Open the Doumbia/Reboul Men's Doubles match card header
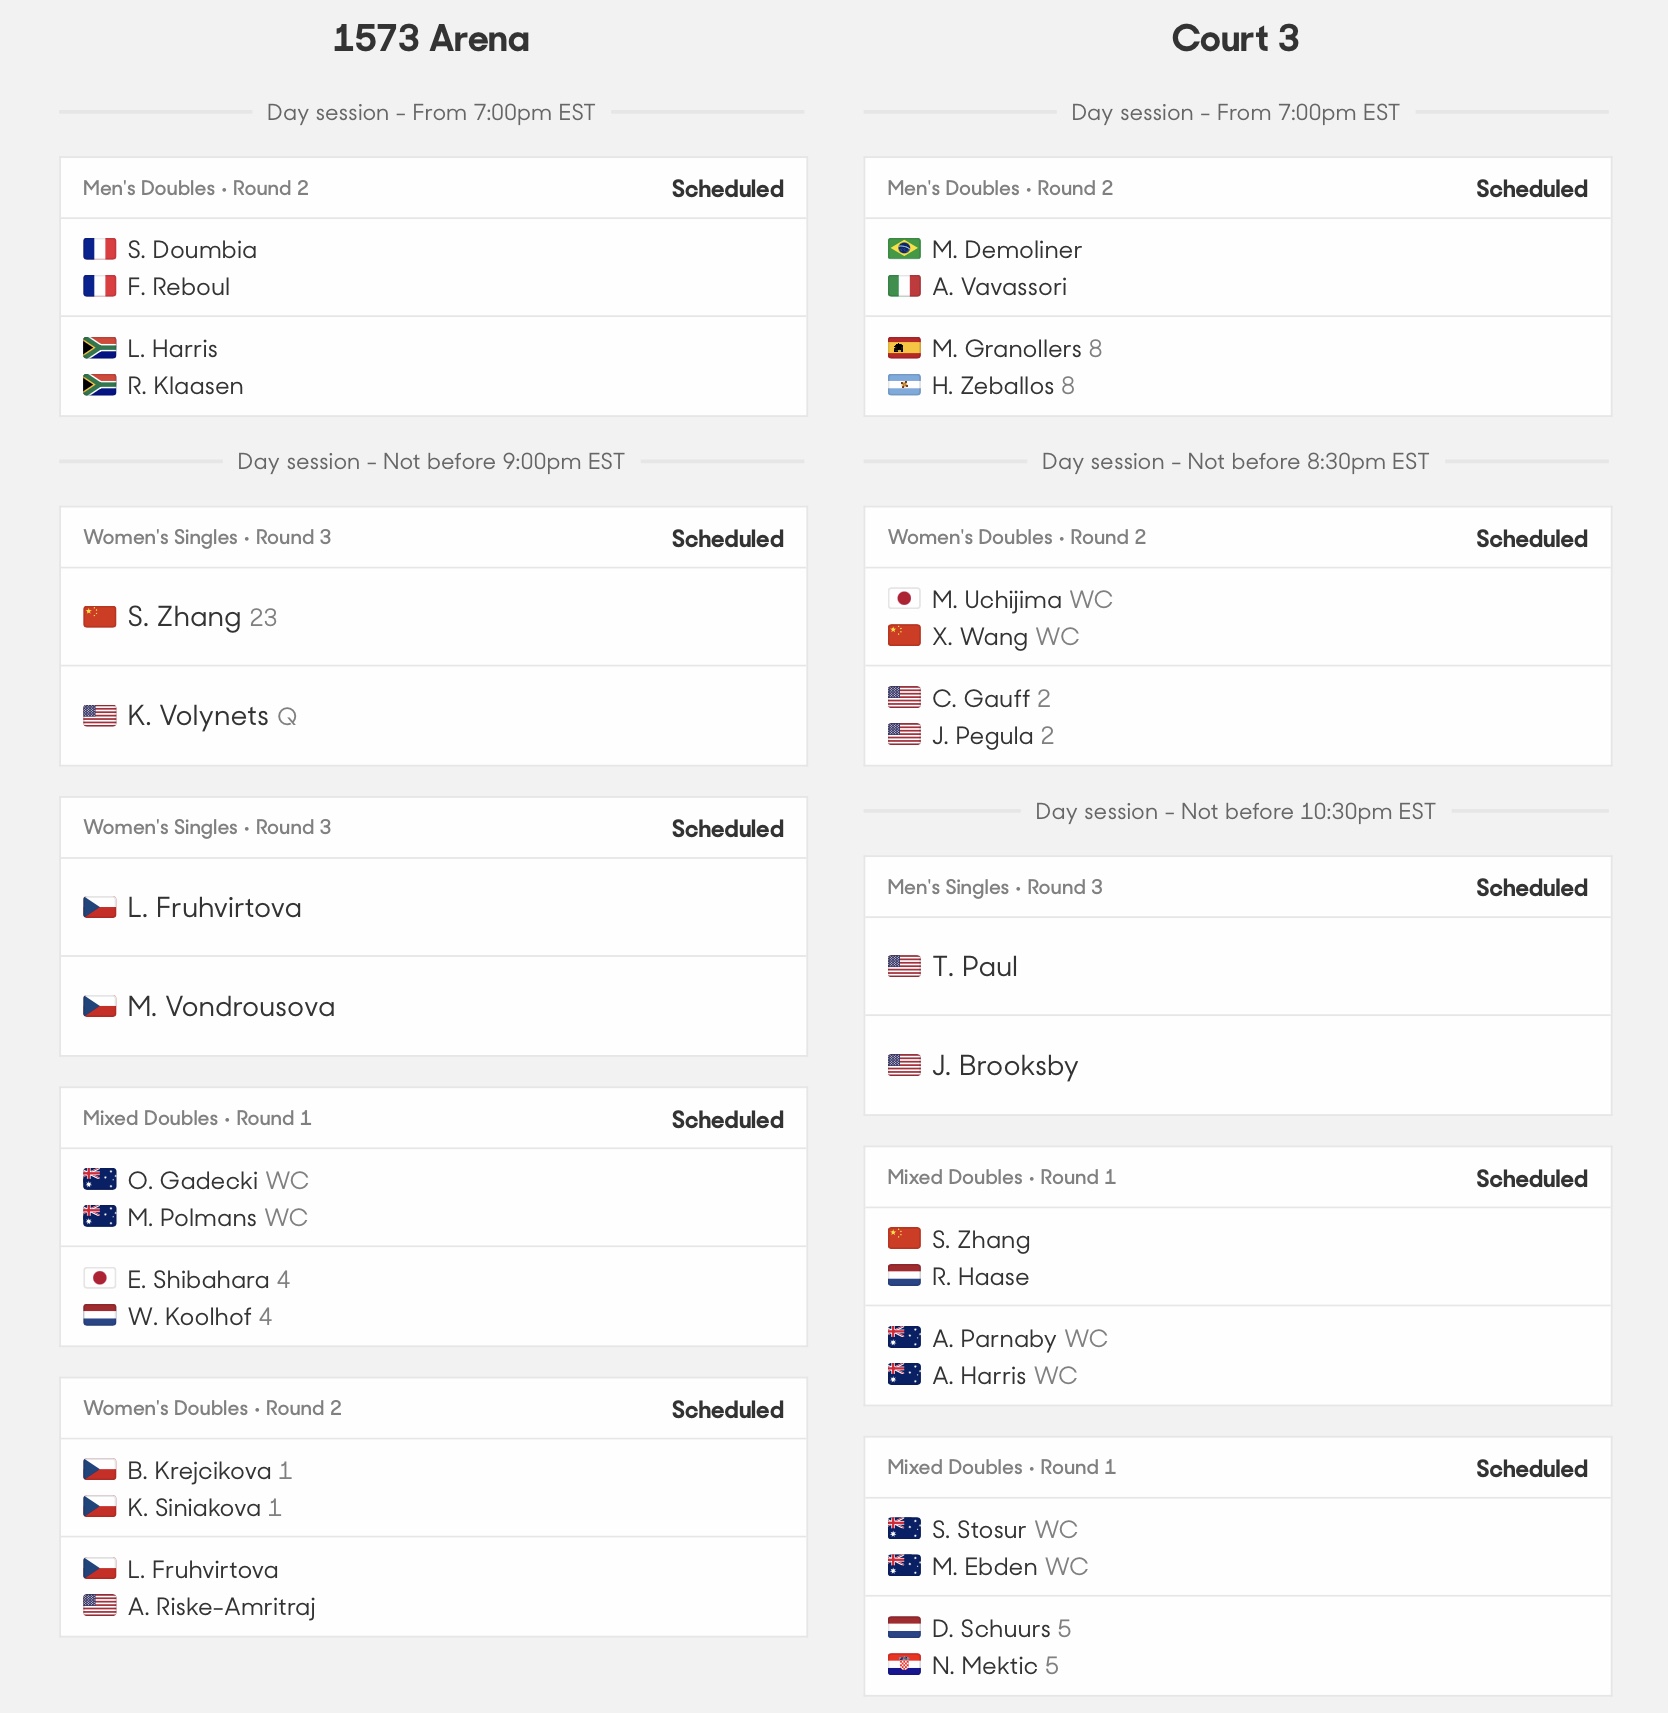This screenshot has width=1668, height=1713. pos(433,188)
